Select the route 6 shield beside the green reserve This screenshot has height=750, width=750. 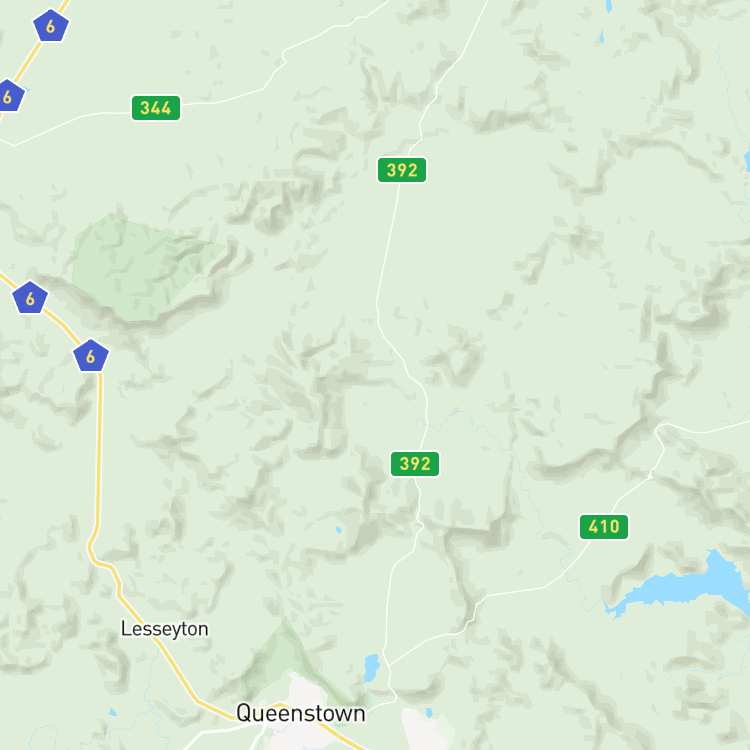pos(30,298)
